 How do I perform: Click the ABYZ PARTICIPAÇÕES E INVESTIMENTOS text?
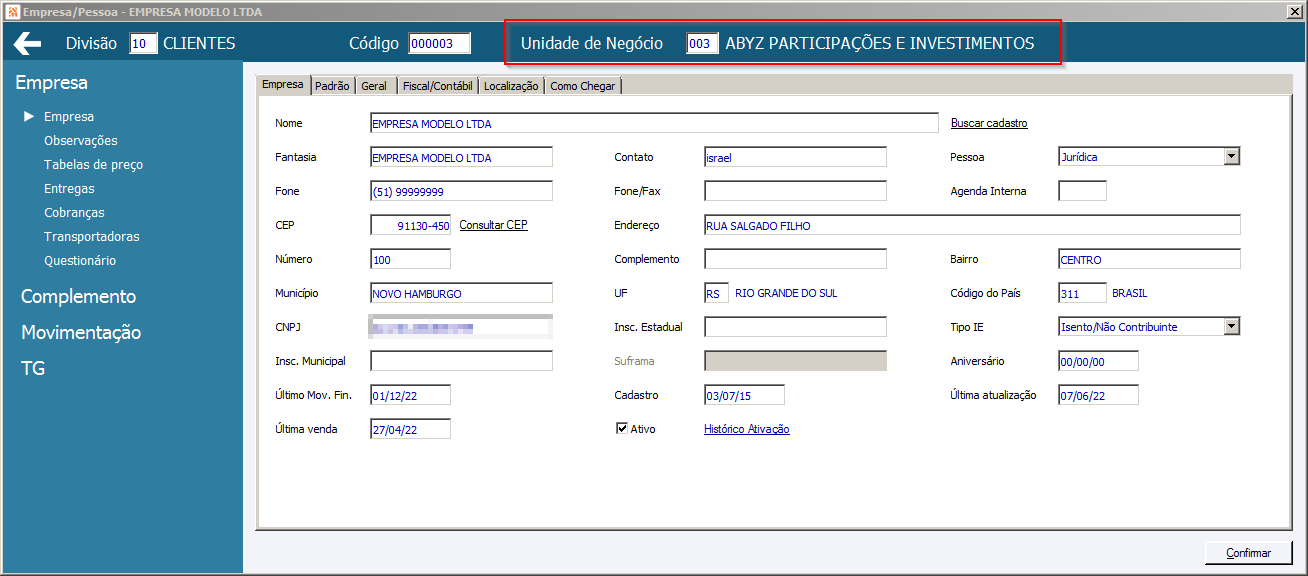pos(880,44)
